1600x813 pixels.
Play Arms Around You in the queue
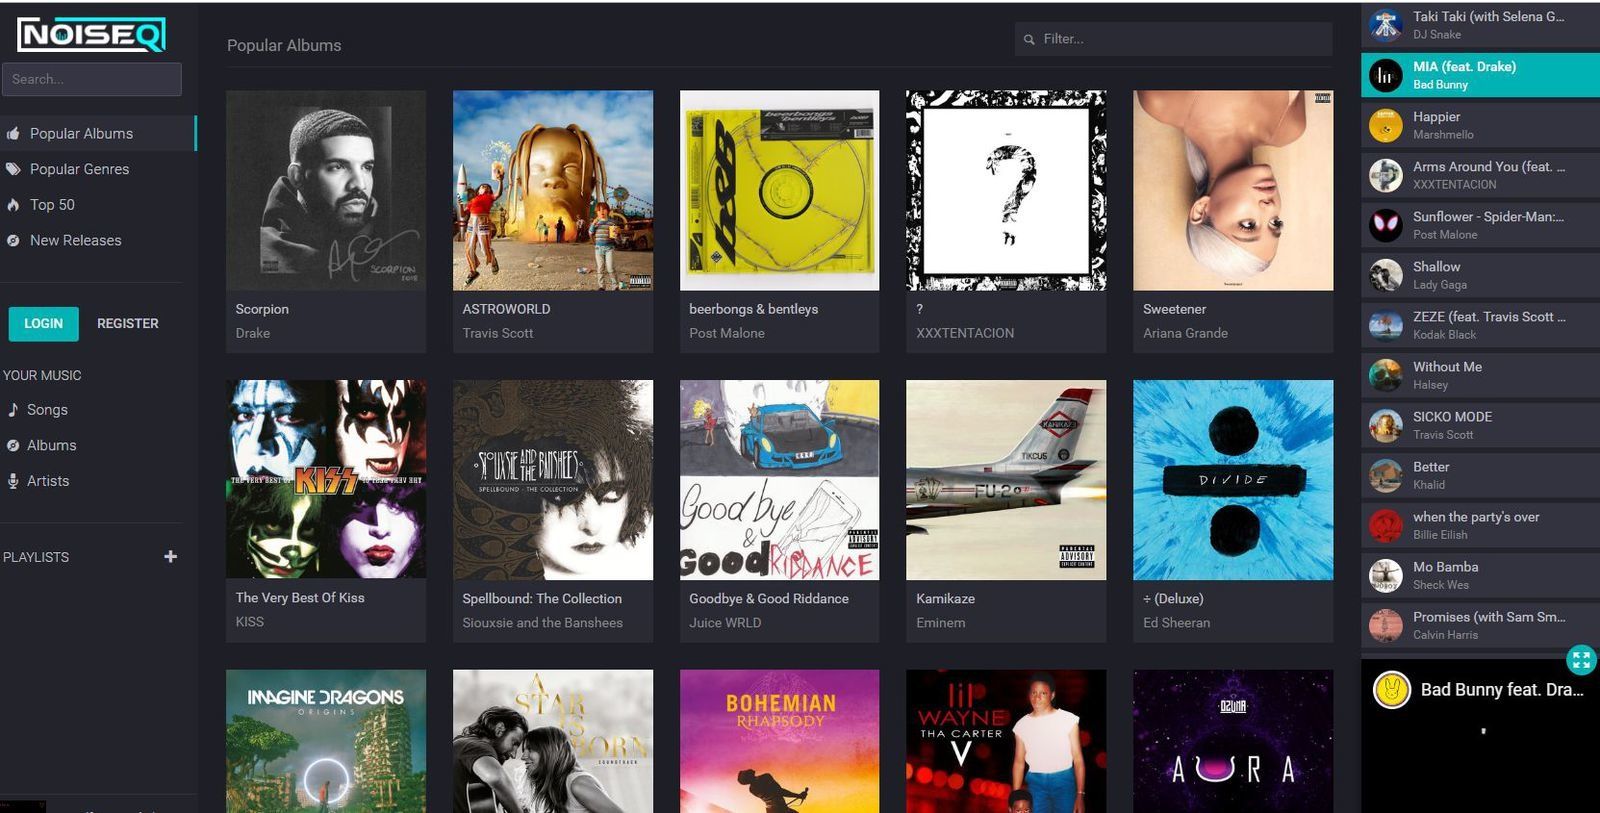(x=1480, y=175)
